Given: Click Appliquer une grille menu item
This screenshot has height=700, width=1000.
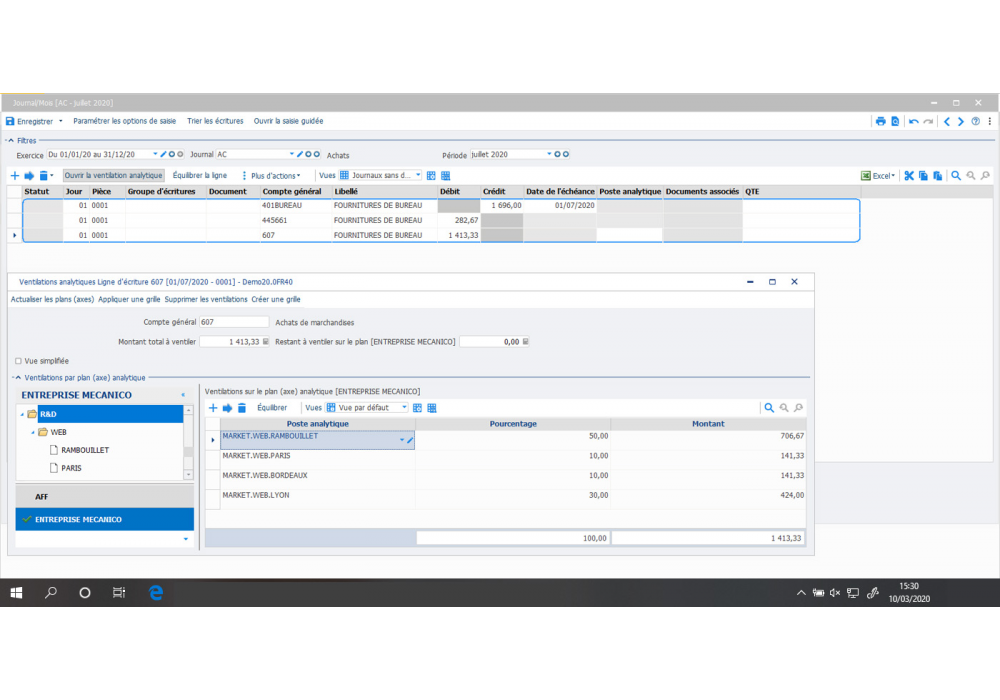Looking at the screenshot, I should [129, 299].
